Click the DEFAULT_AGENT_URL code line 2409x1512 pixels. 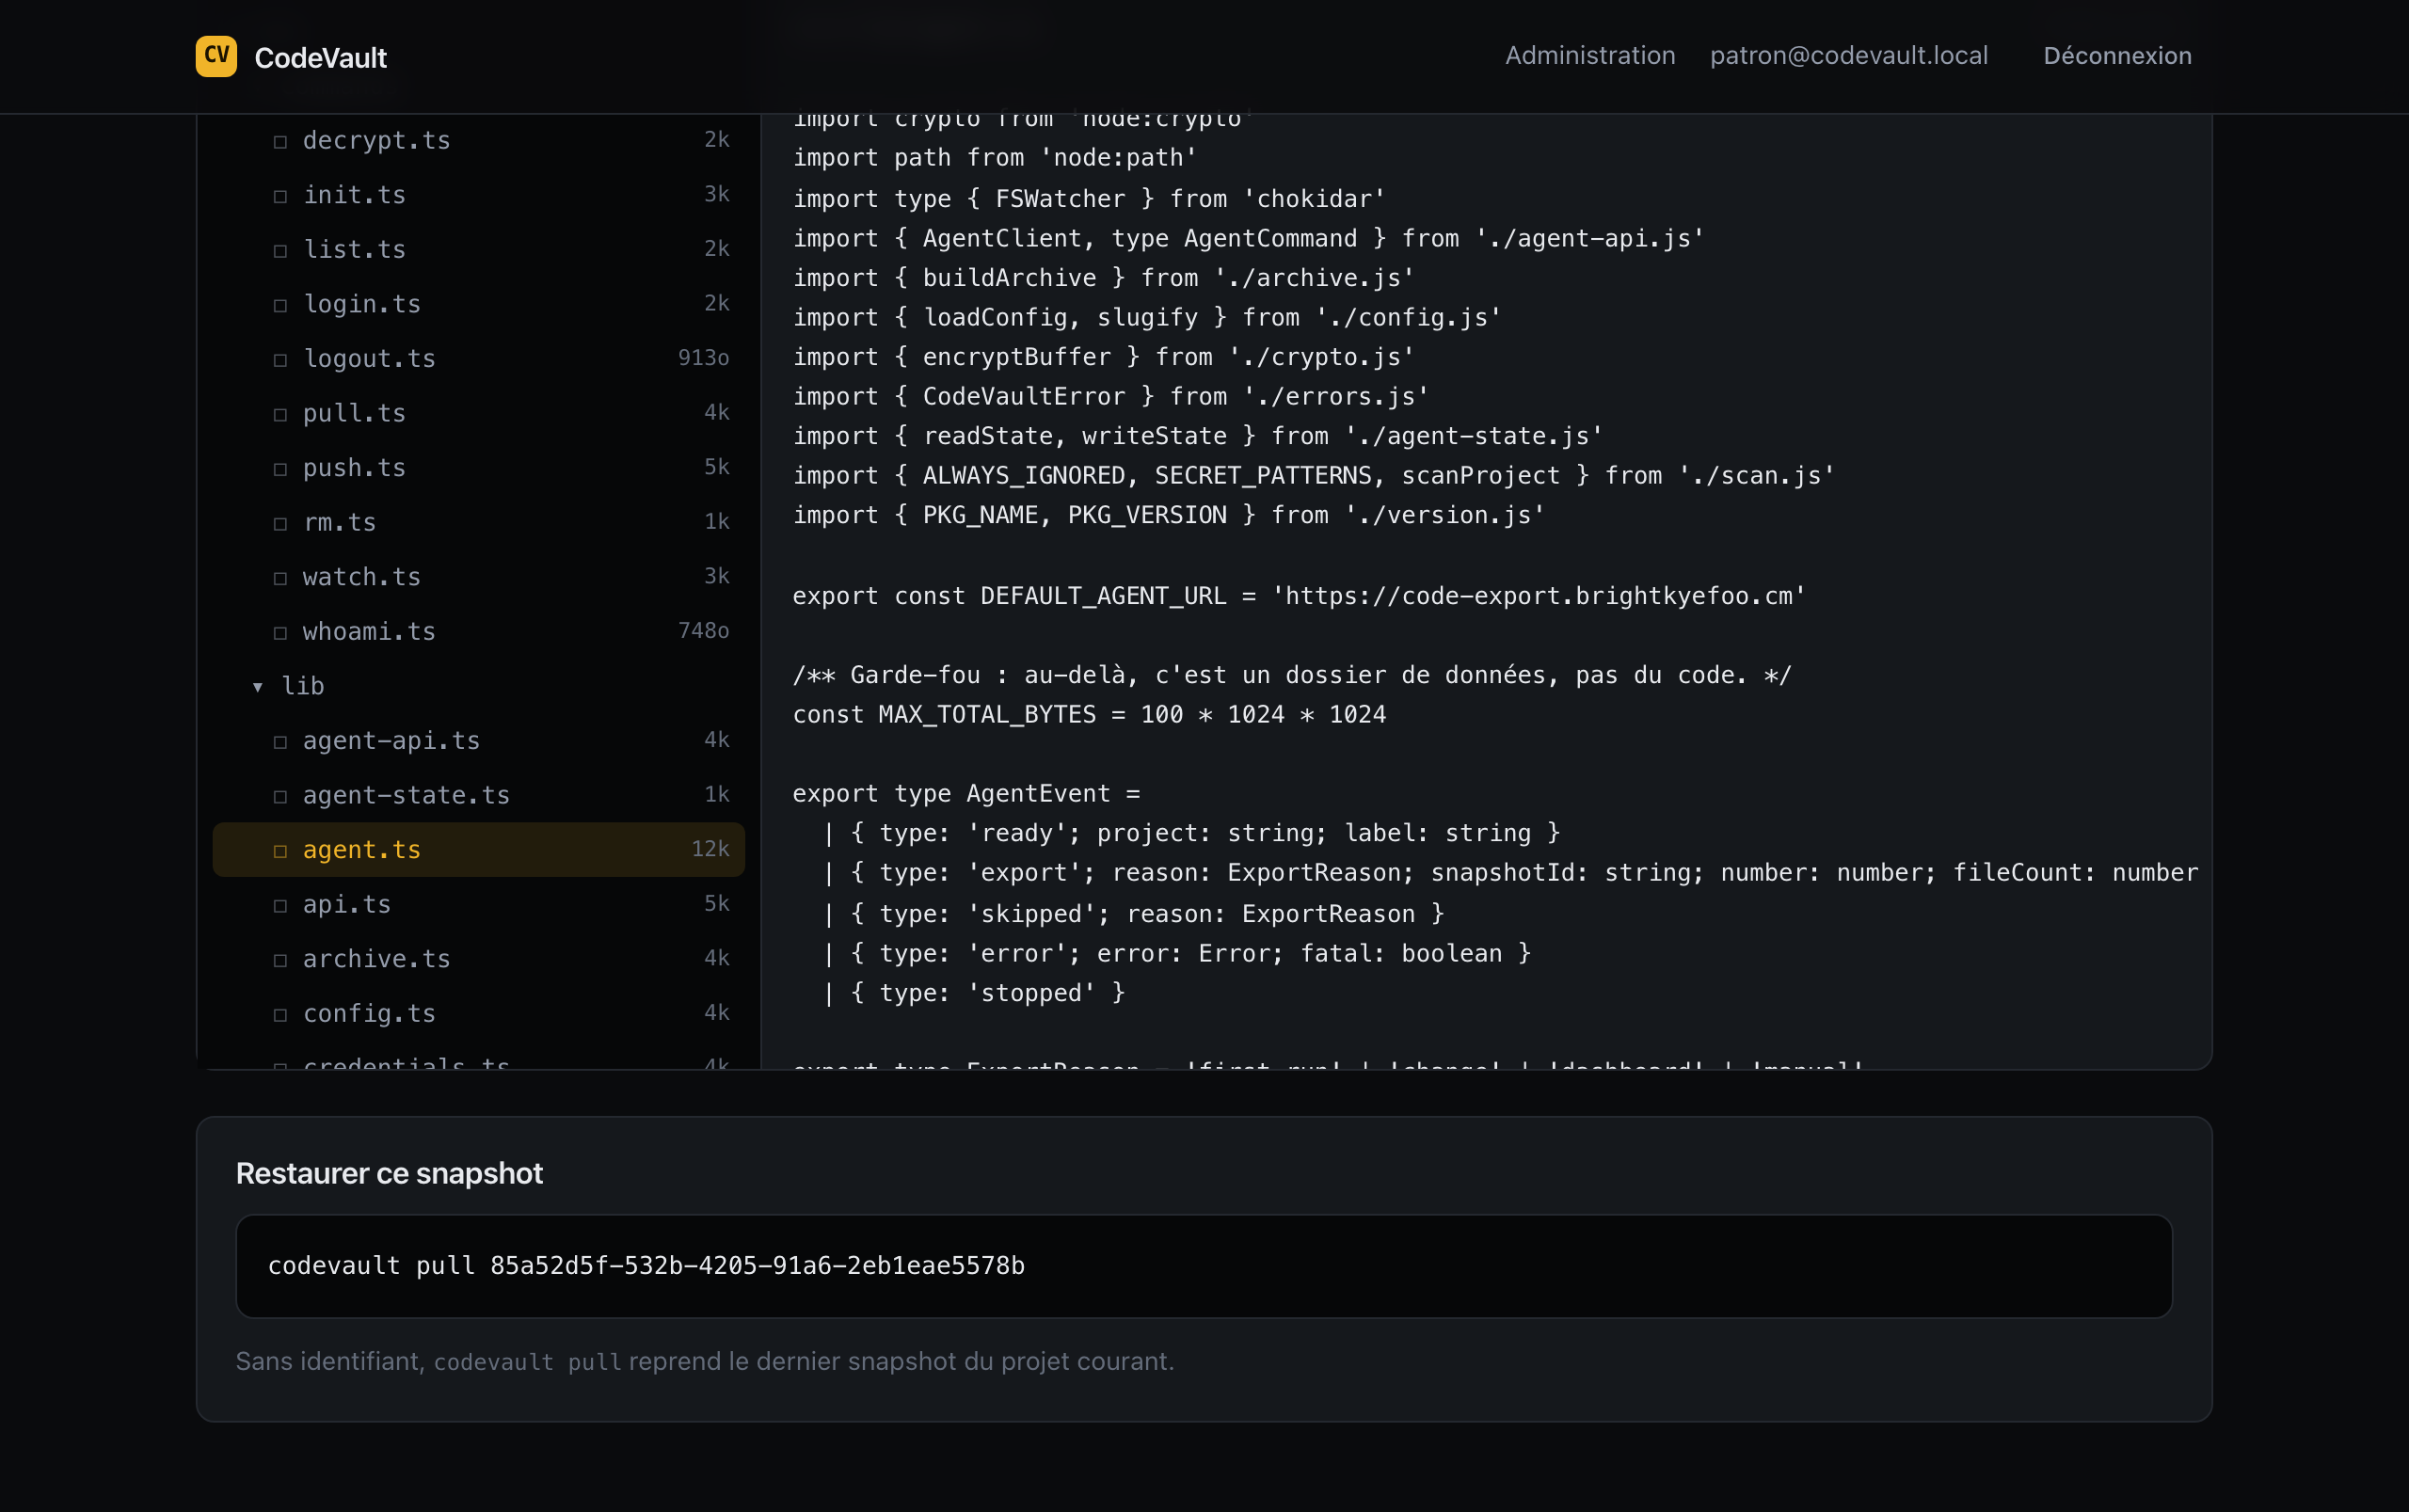(x=1299, y=596)
